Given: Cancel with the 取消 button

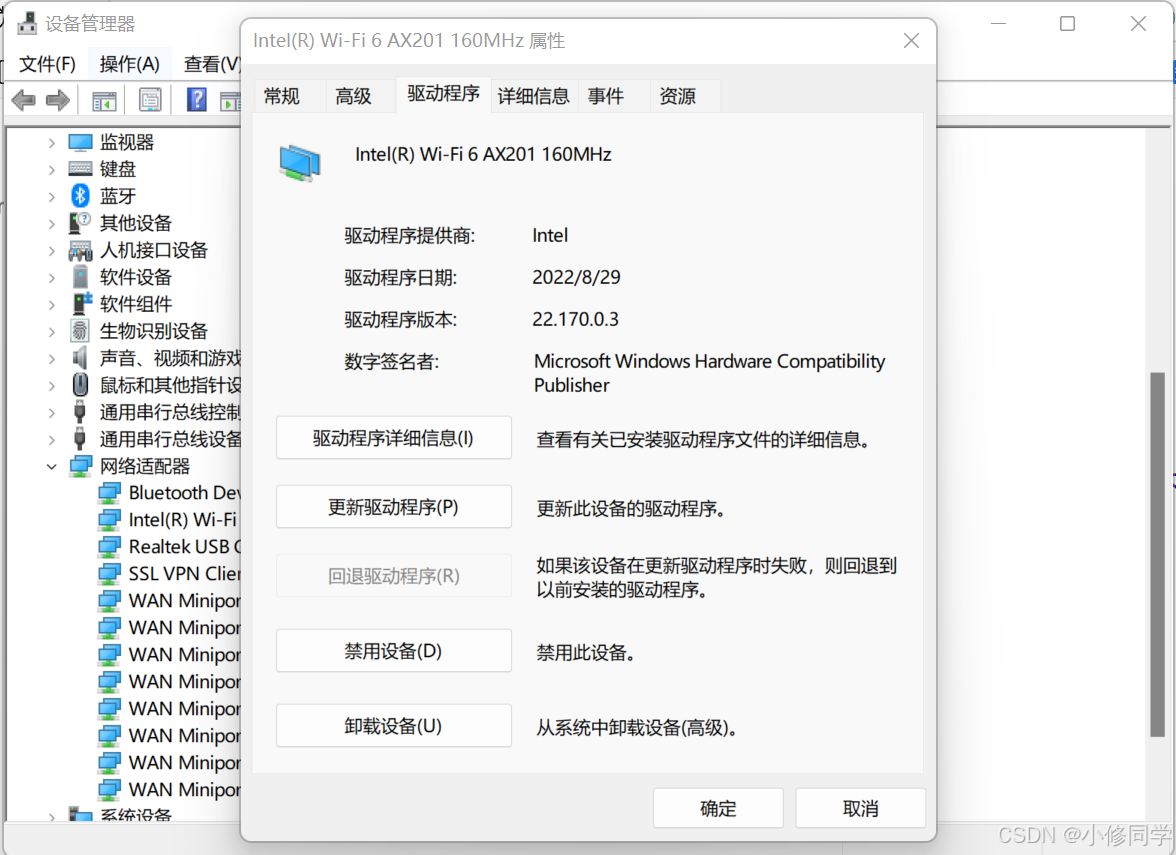Looking at the screenshot, I should [861, 808].
